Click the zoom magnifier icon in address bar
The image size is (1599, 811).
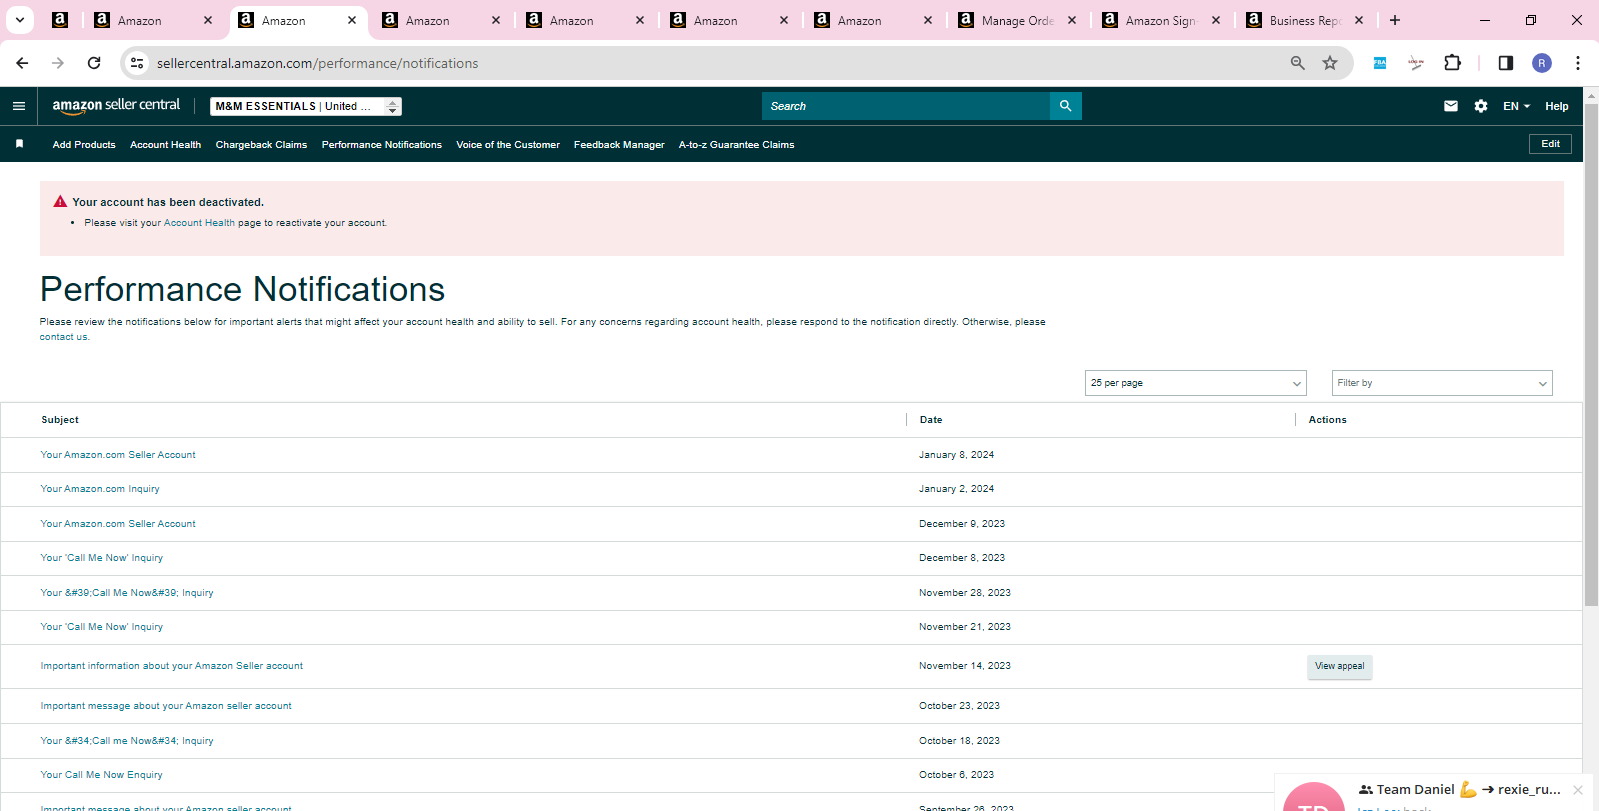tap(1298, 63)
